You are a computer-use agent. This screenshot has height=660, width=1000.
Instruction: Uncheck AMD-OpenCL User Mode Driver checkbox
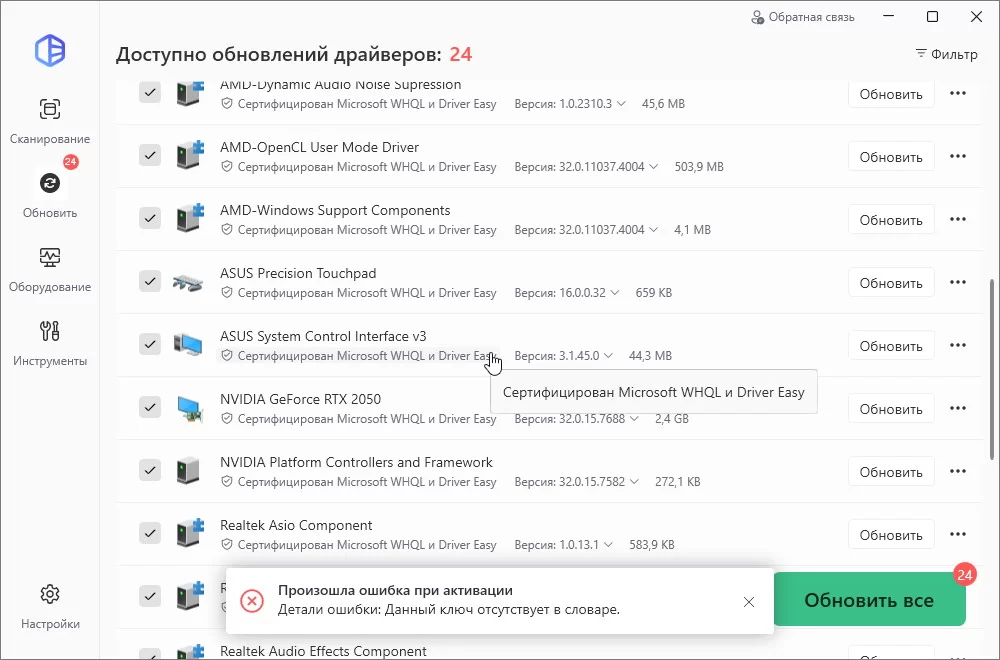(150, 155)
